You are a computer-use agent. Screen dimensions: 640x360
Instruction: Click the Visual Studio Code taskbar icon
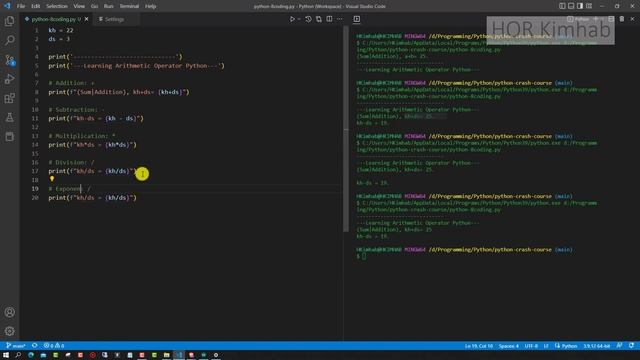pyautogui.click(x=179, y=355)
